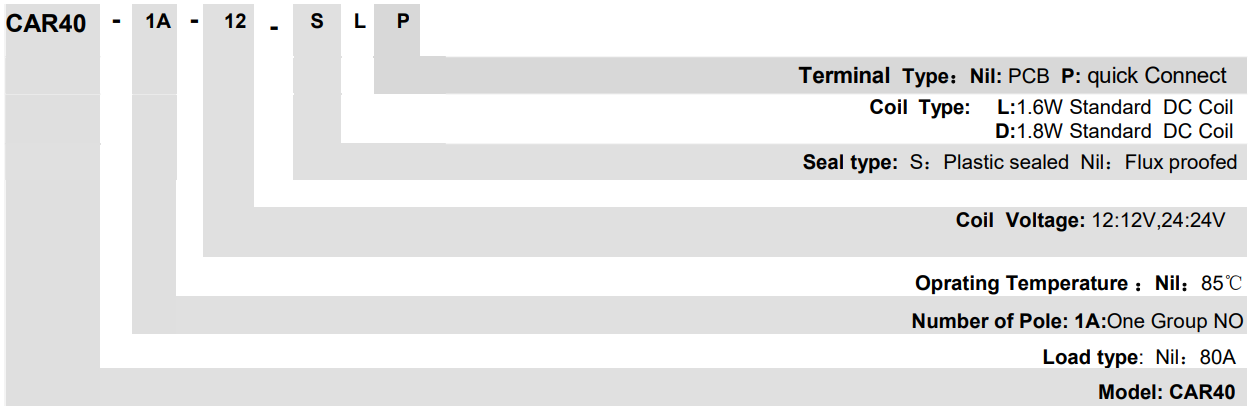1255x416 pixels.
Task: Click the 'D:1.8W Standard DC Coil' line
Action: [1114, 132]
